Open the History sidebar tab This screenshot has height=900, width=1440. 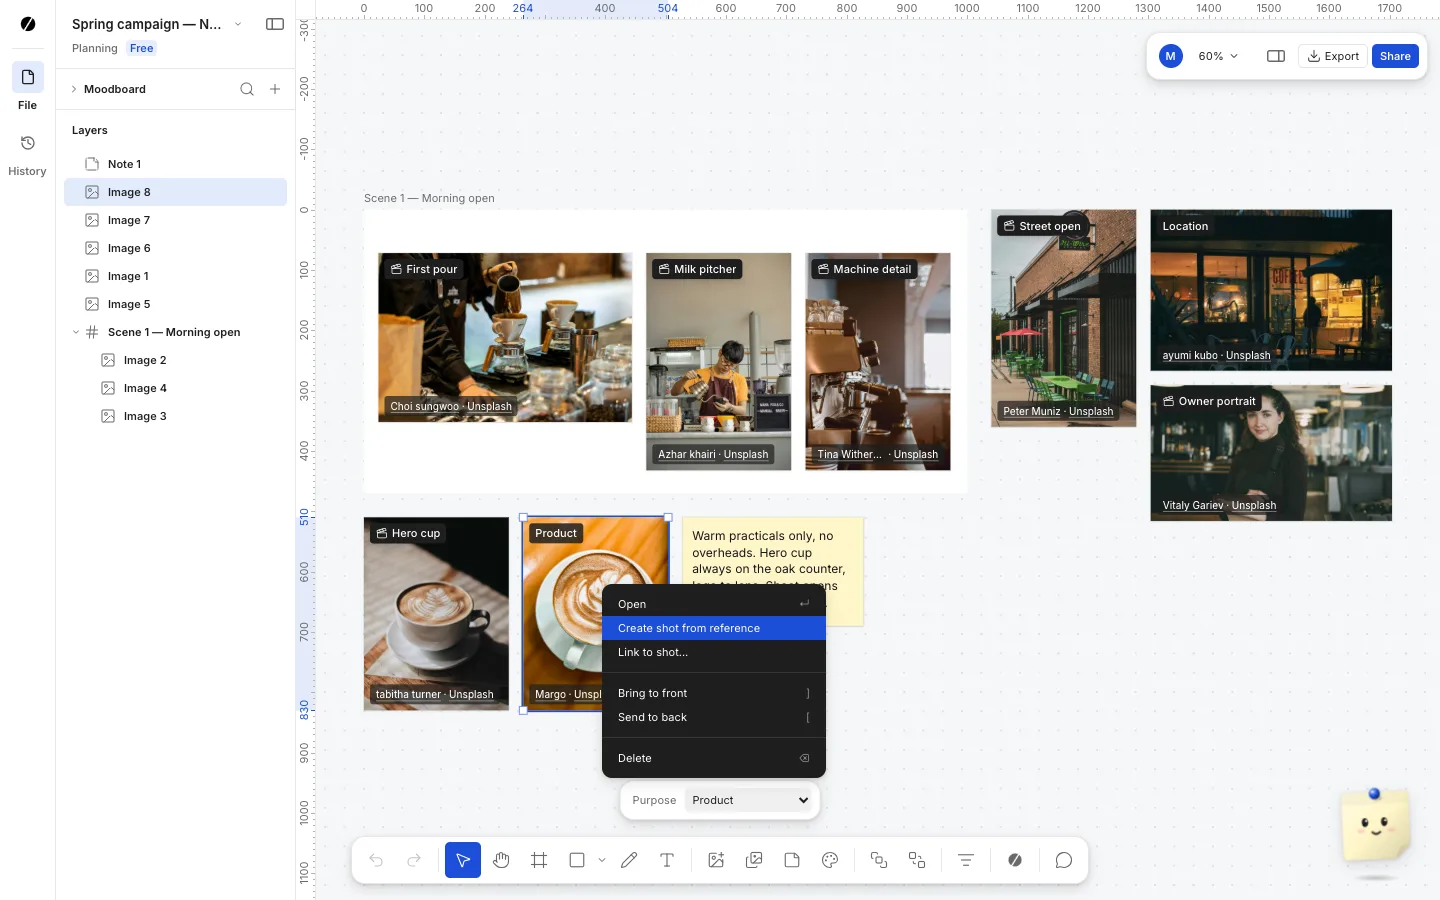27,155
